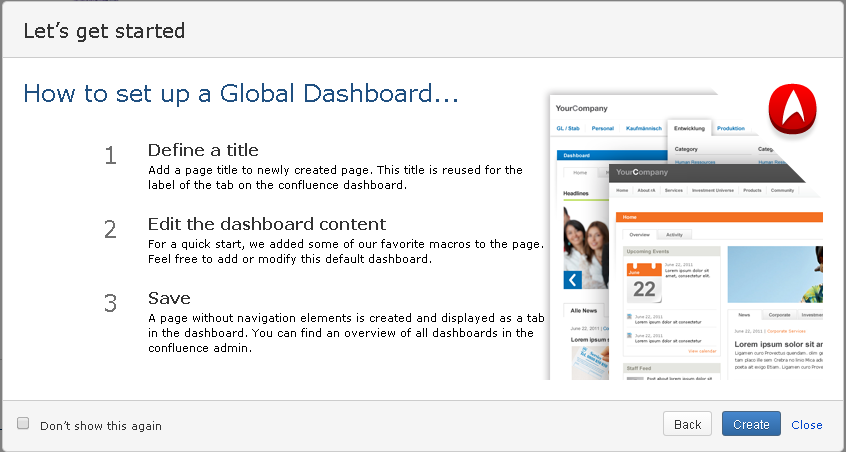Click the Close link
The width and height of the screenshot is (846, 452).
(806, 425)
